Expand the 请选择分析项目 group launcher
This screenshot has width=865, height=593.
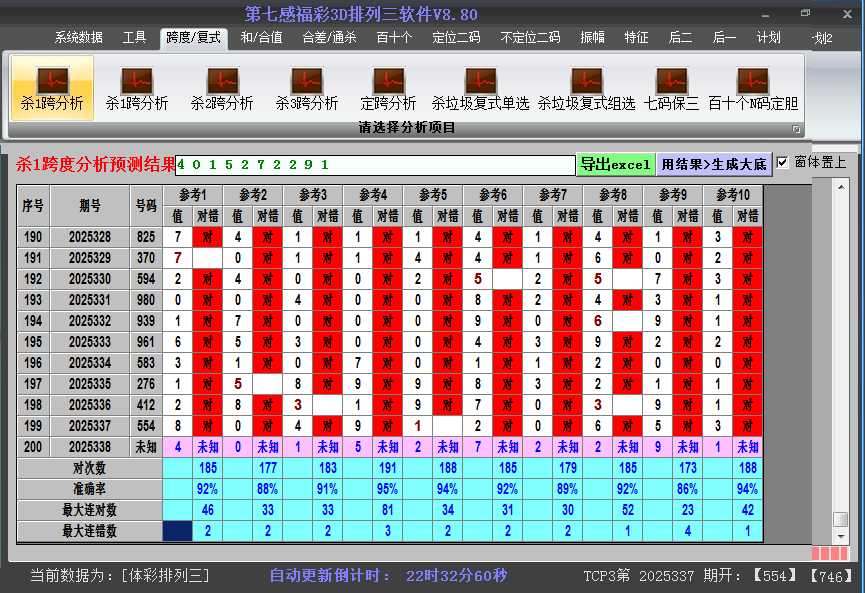click(x=797, y=129)
